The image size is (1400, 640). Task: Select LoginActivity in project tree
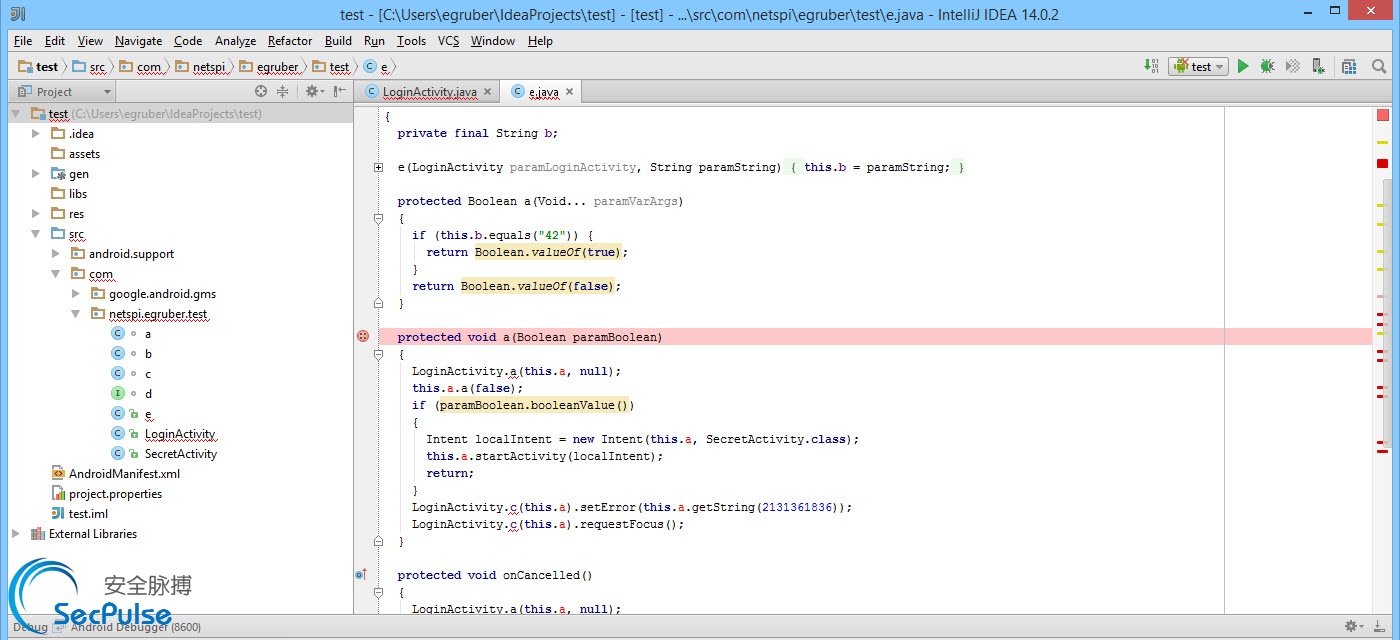tap(180, 434)
